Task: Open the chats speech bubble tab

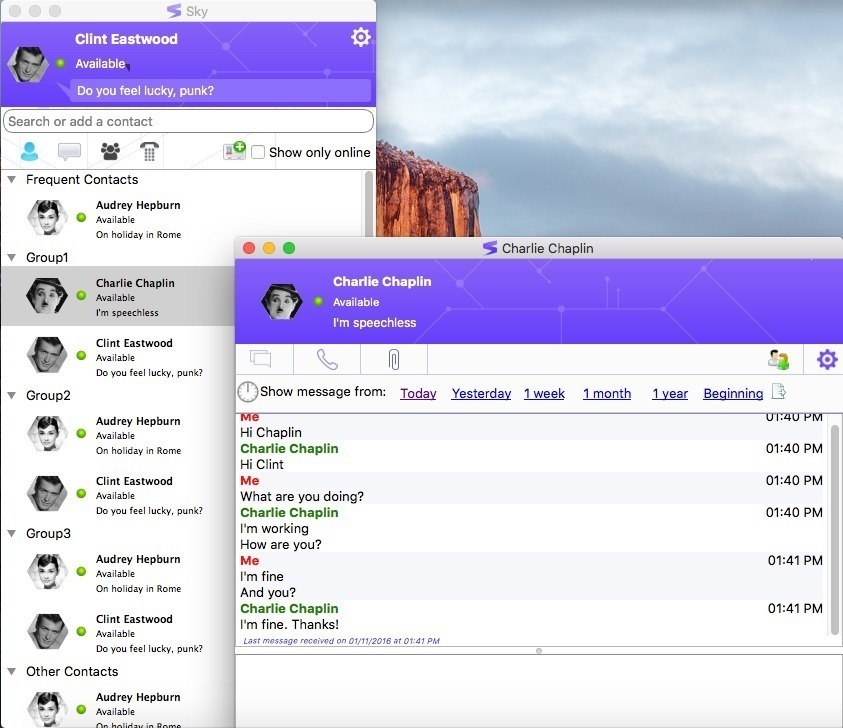Action: pos(69,152)
